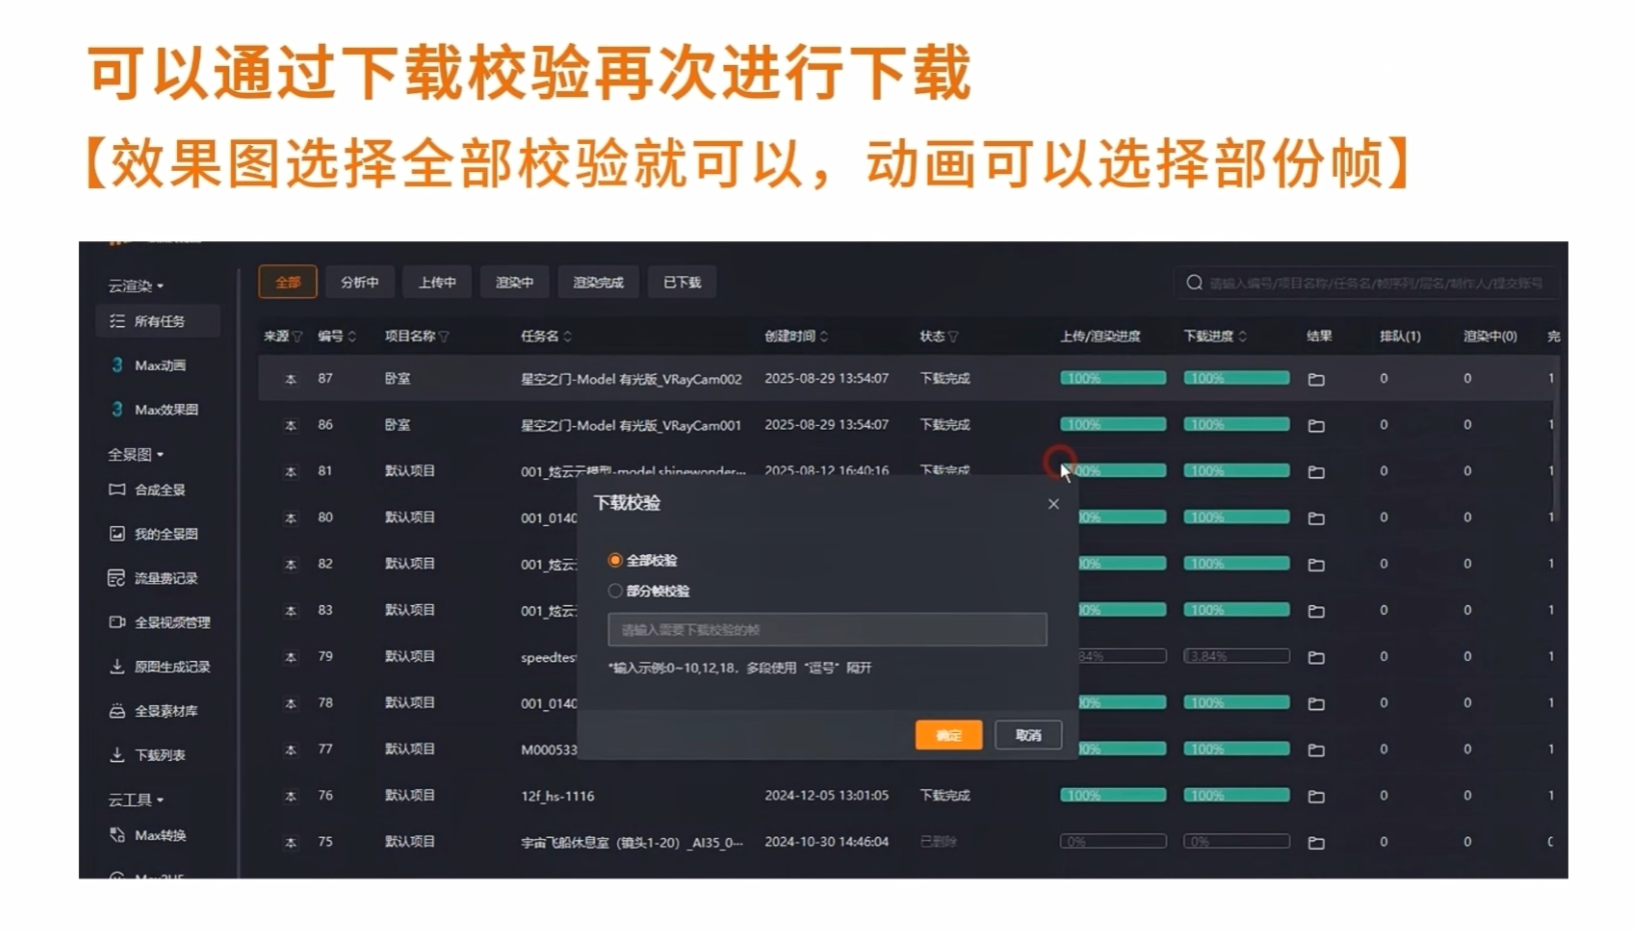Open 下载列表 in the sidebar
Screen dimensions: 1635x931
159,755
